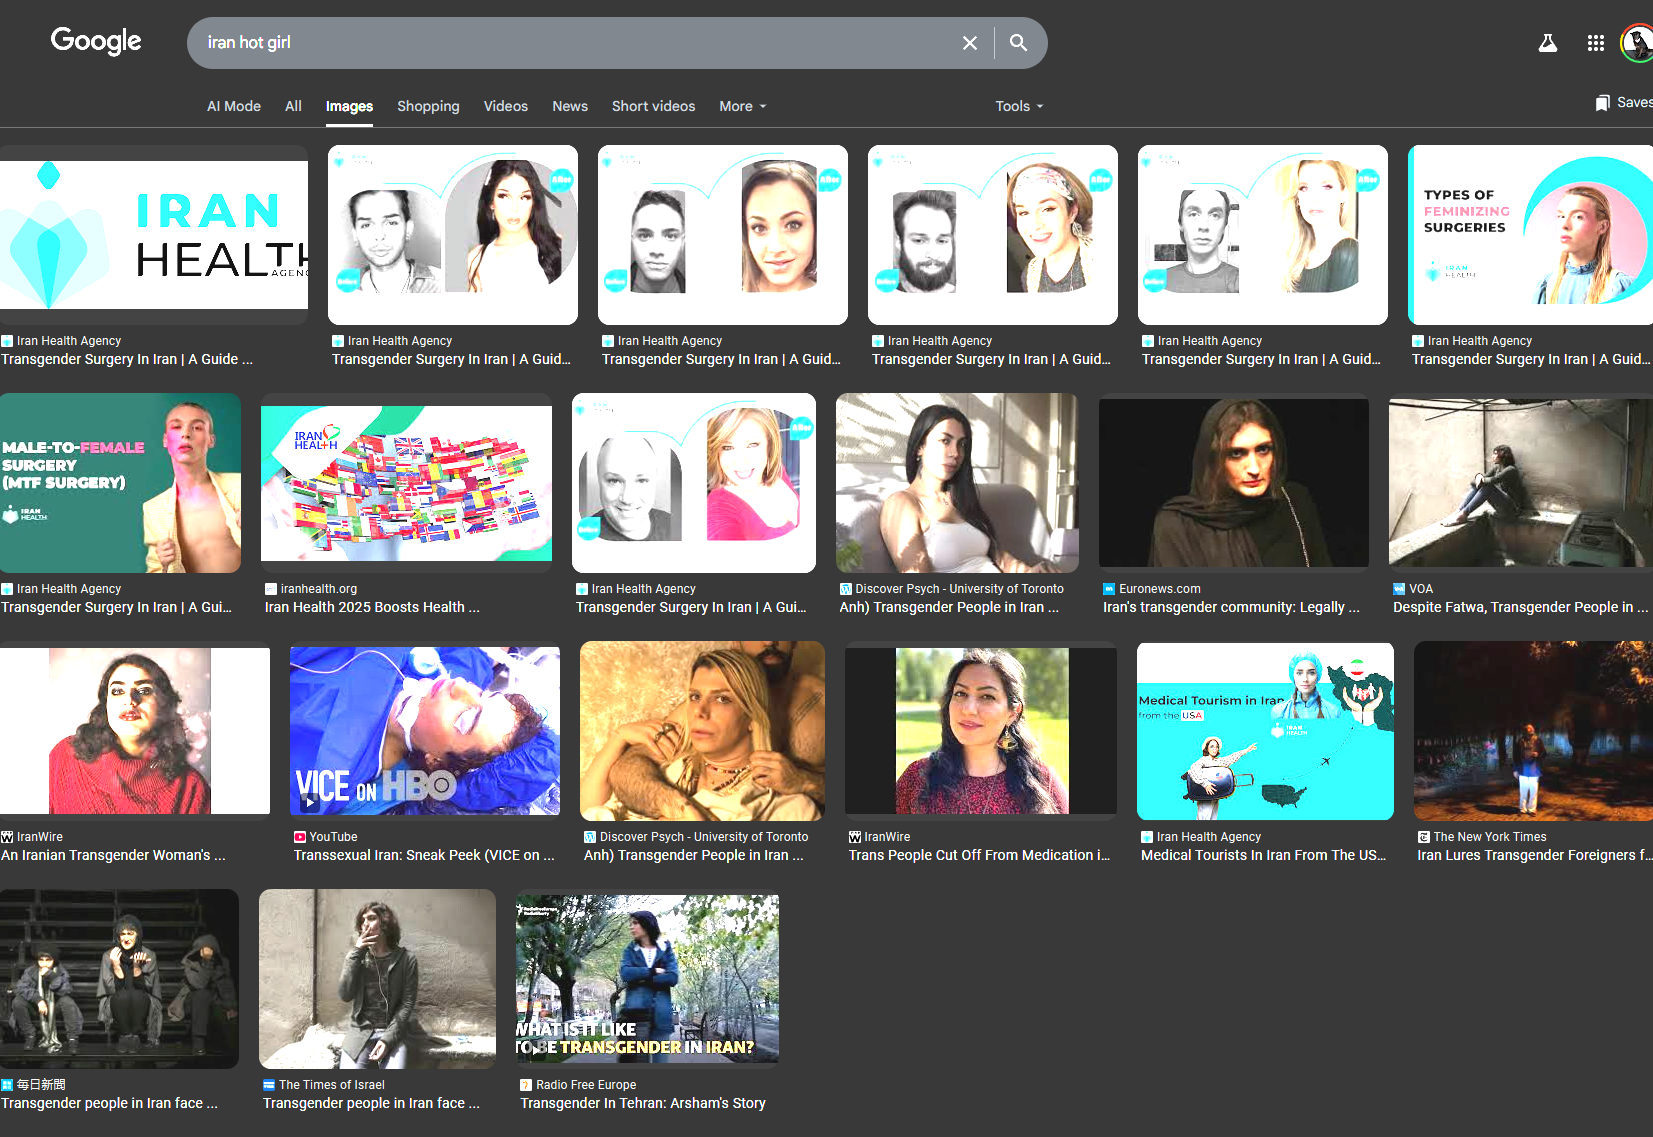Image resolution: width=1653 pixels, height=1137 pixels.
Task: Select the Images tab
Action: 349,106
